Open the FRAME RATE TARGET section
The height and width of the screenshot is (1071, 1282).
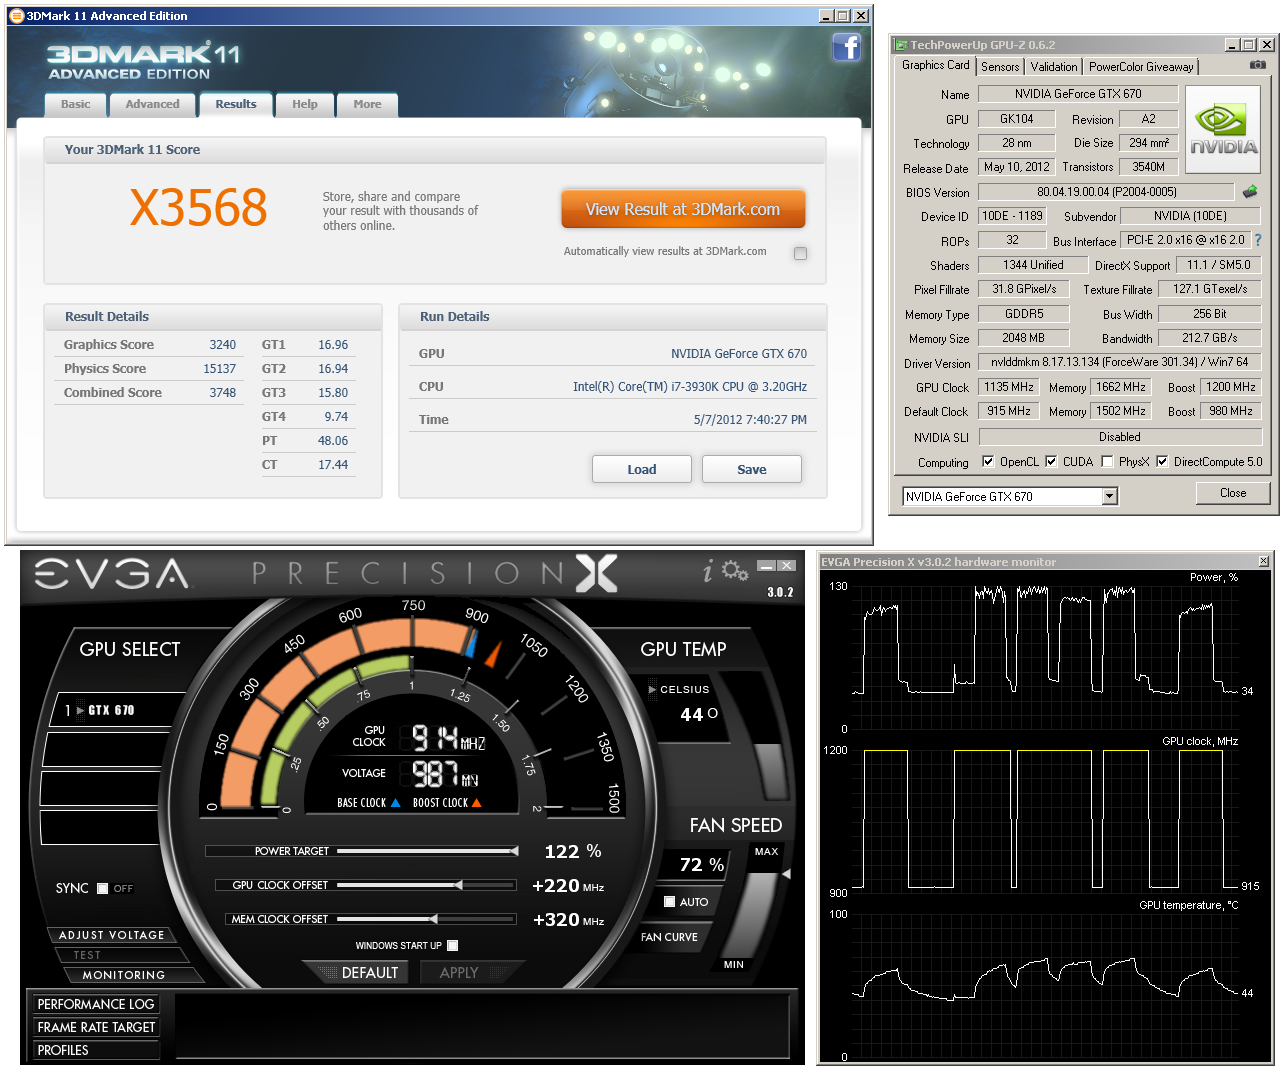(96, 1027)
